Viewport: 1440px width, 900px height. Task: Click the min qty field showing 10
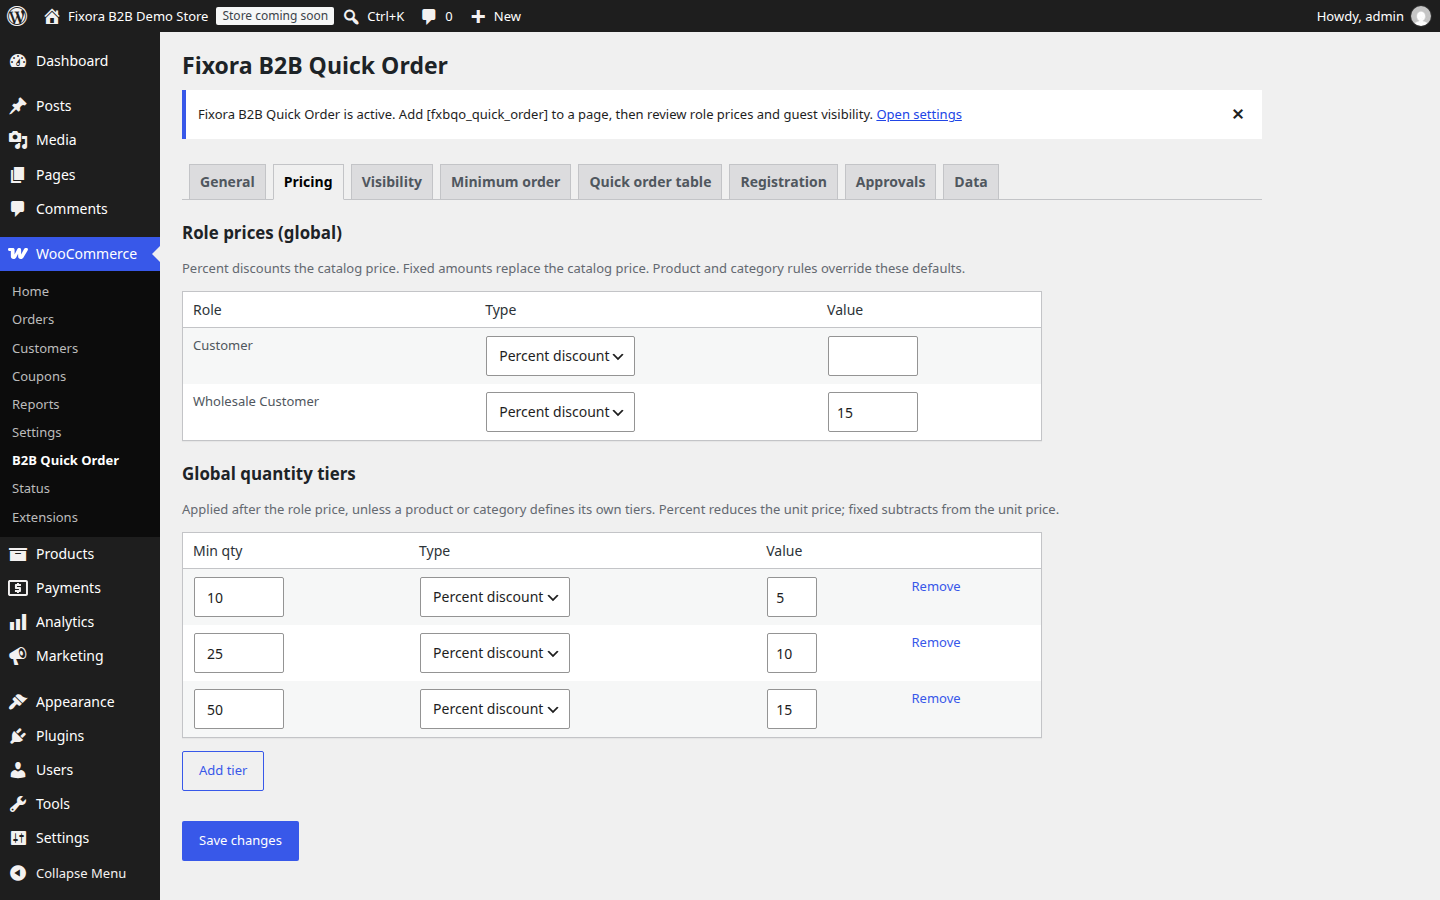point(239,597)
